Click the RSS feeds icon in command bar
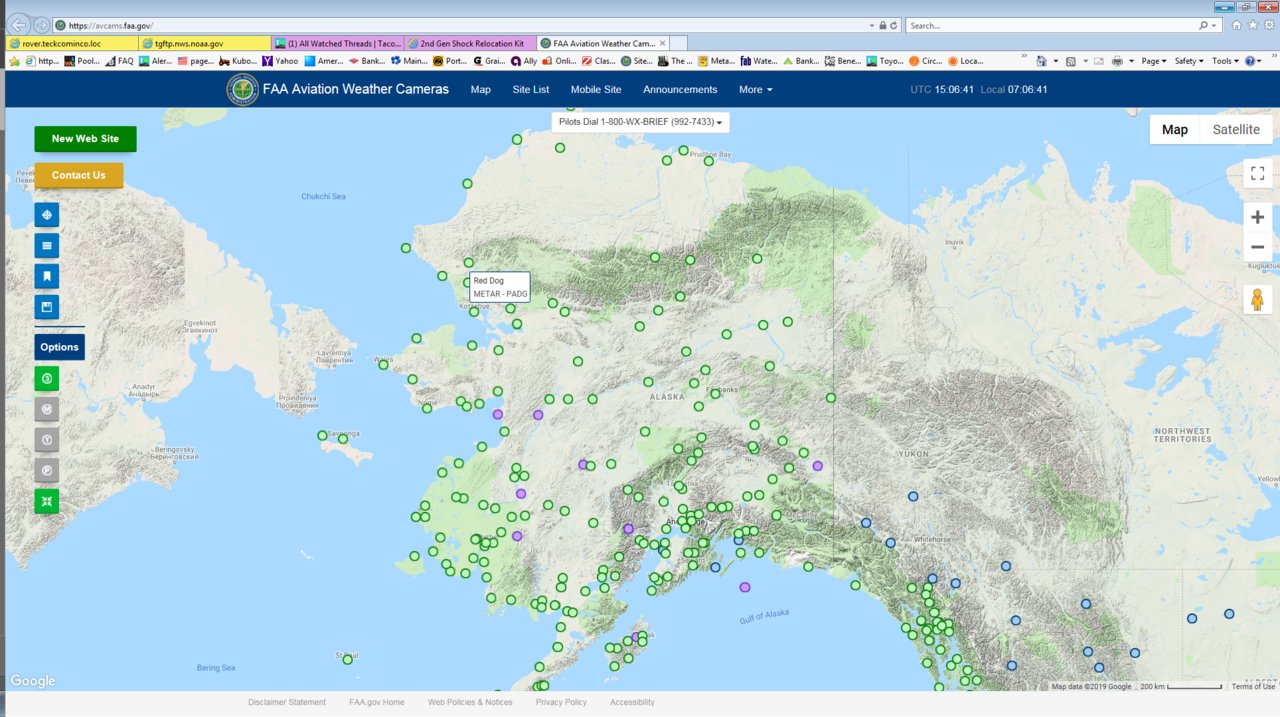Screen dimensions: 1280x717 (1070, 61)
